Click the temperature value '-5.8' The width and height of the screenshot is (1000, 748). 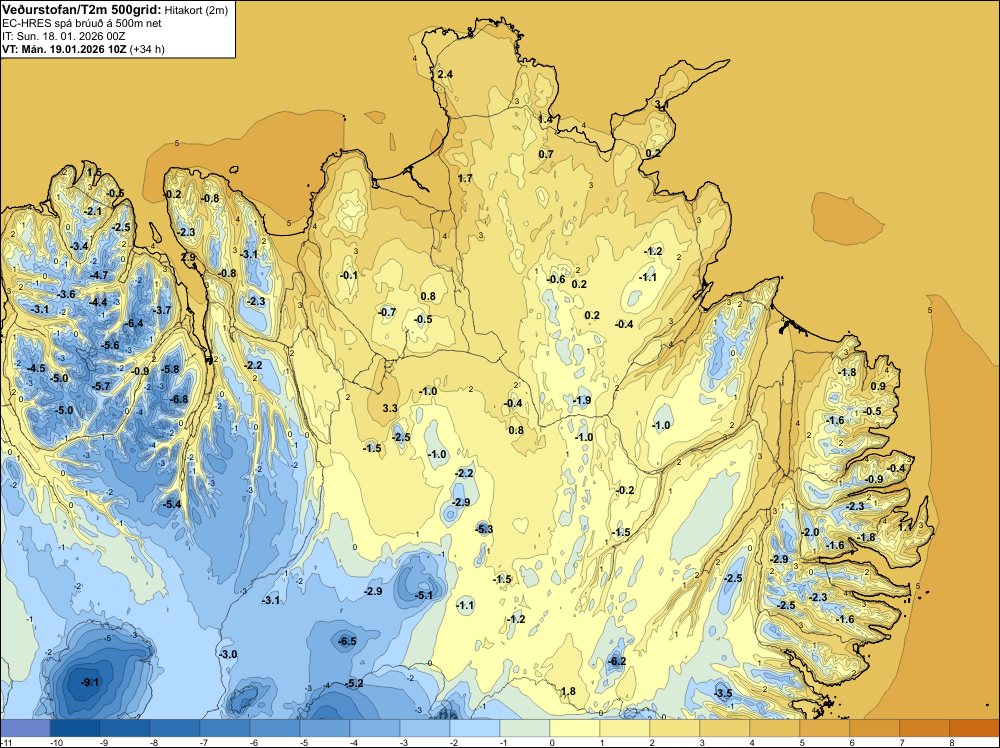coord(171,369)
